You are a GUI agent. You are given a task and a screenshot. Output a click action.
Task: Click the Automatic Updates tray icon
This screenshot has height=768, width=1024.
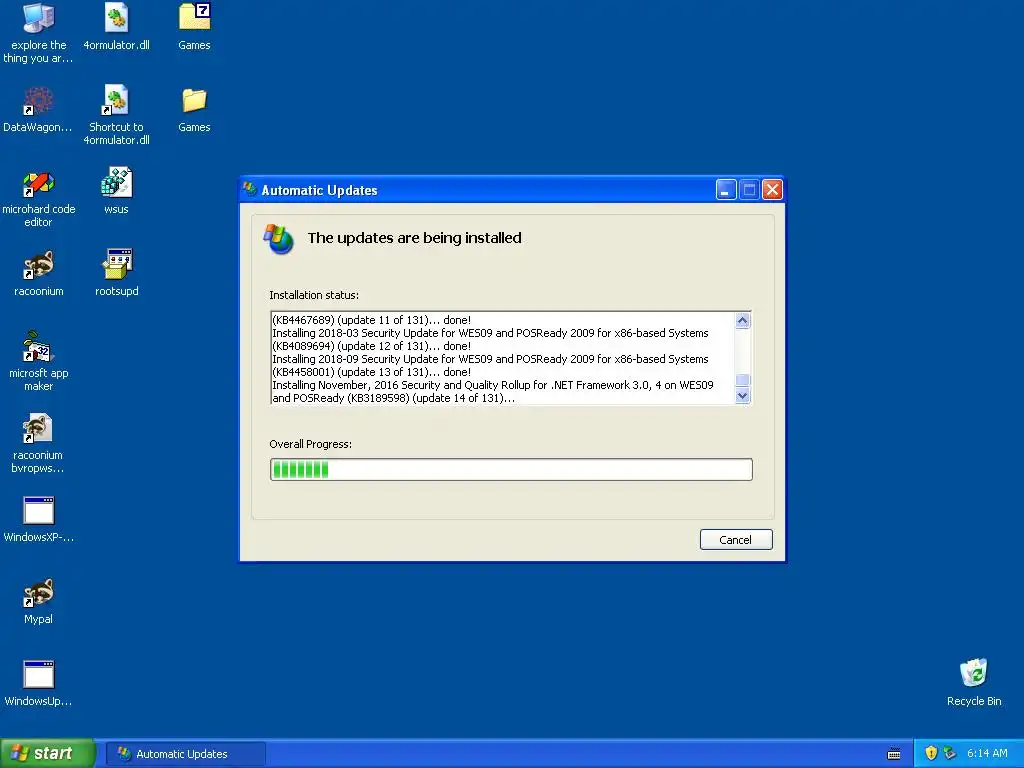pos(949,754)
